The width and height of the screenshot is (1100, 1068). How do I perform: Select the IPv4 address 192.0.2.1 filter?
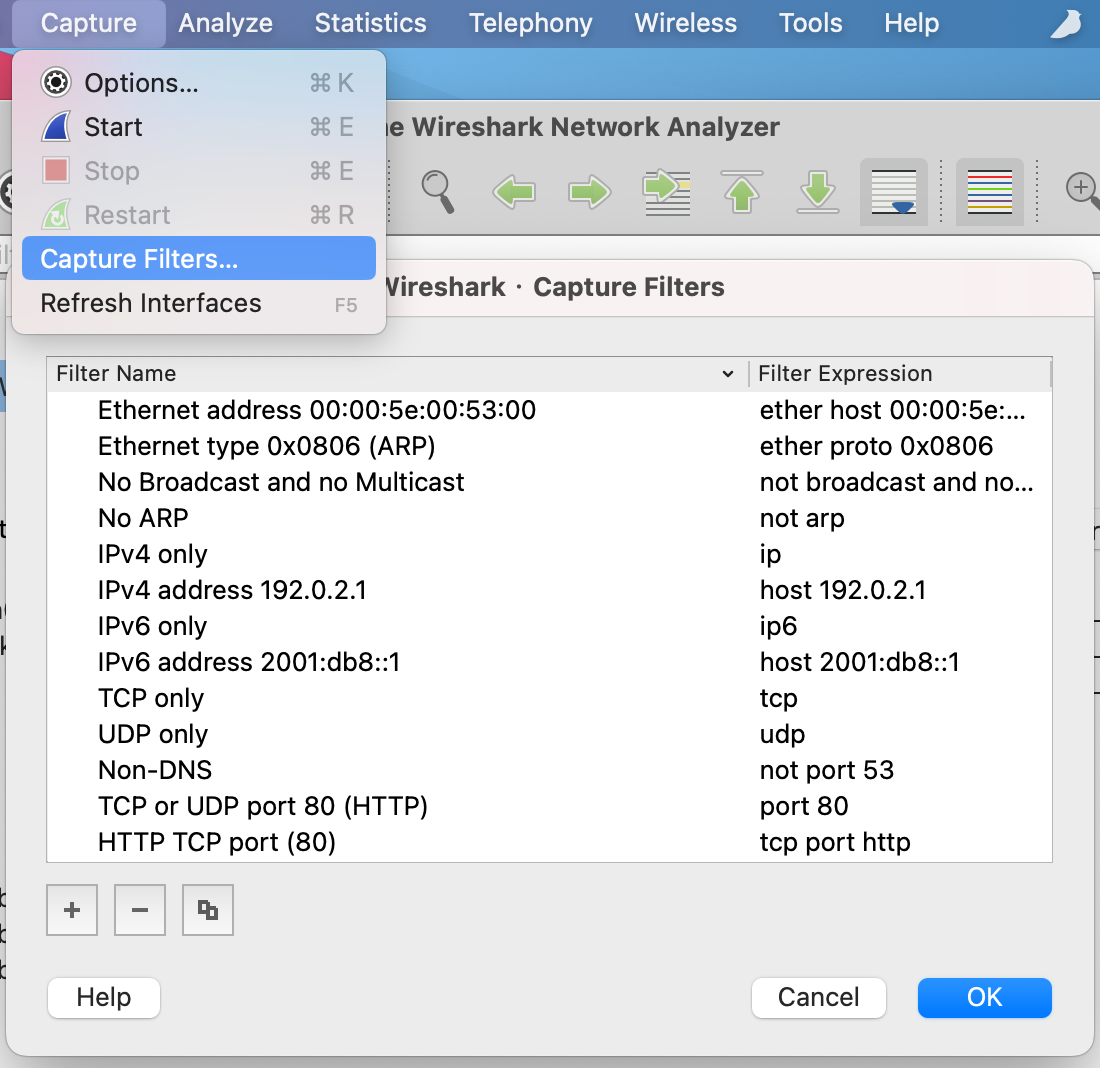(x=232, y=590)
